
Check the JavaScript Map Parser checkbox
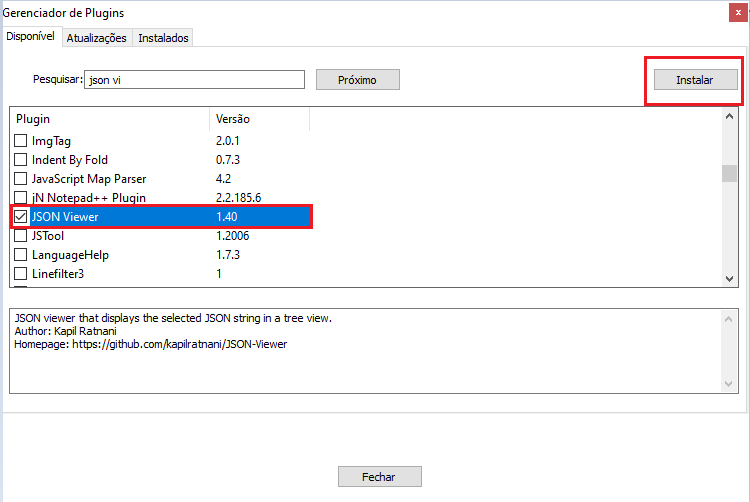[20, 179]
